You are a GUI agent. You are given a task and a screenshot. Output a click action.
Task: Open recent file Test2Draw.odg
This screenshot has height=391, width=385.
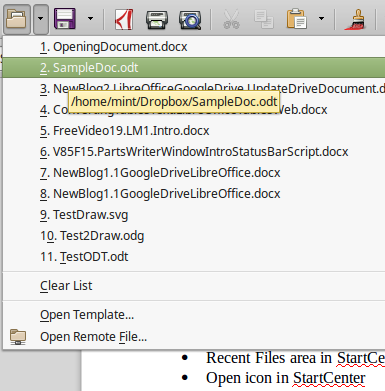coord(194,236)
